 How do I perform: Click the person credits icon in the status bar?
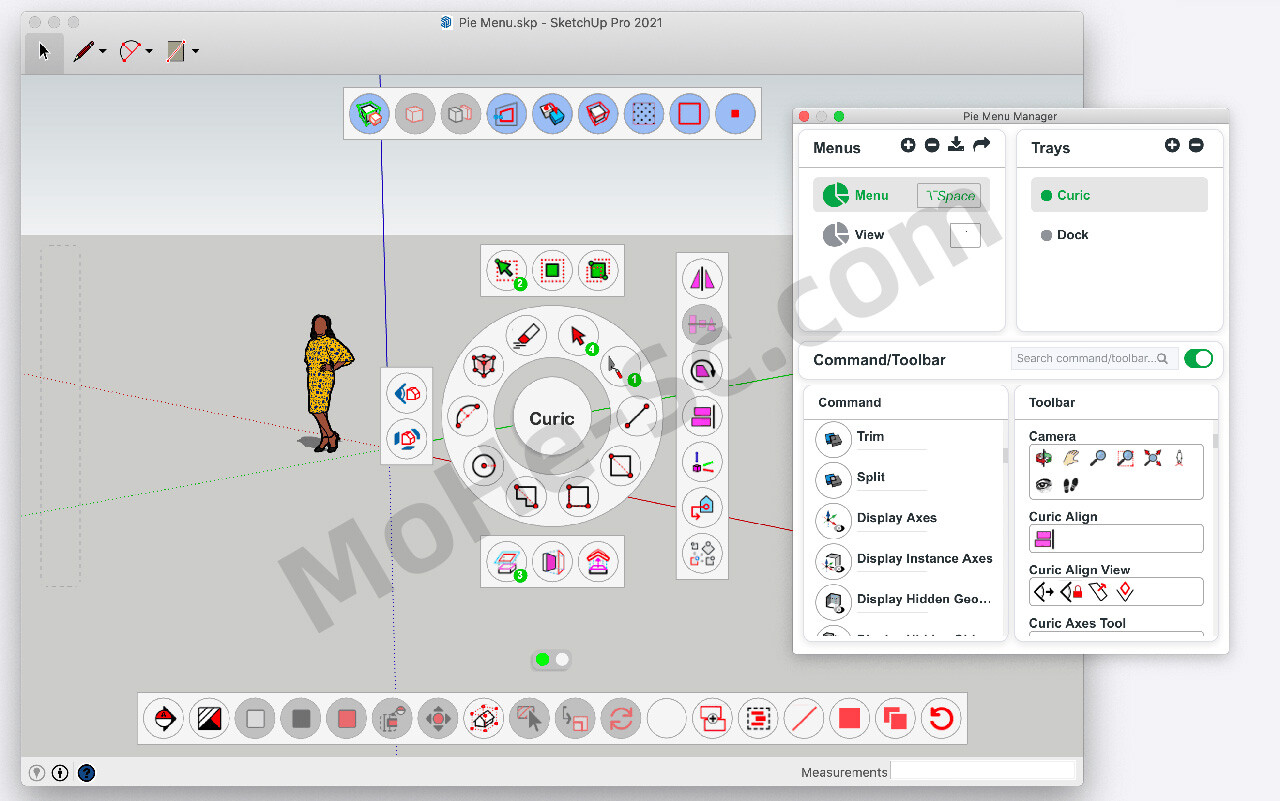tap(61, 772)
